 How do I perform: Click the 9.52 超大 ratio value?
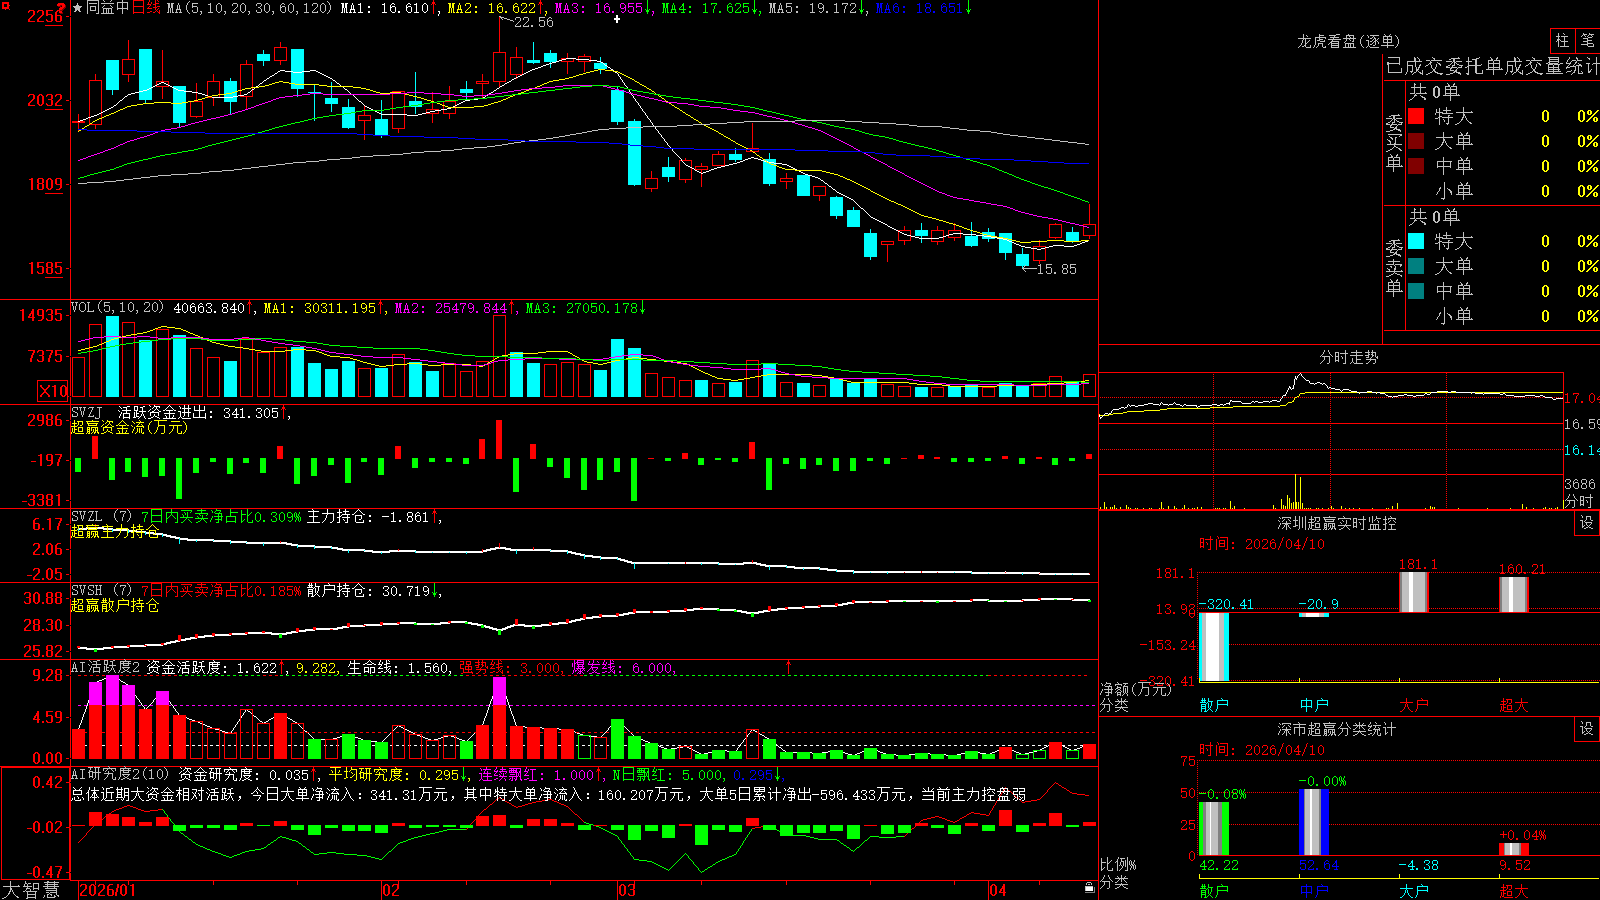(1515, 865)
